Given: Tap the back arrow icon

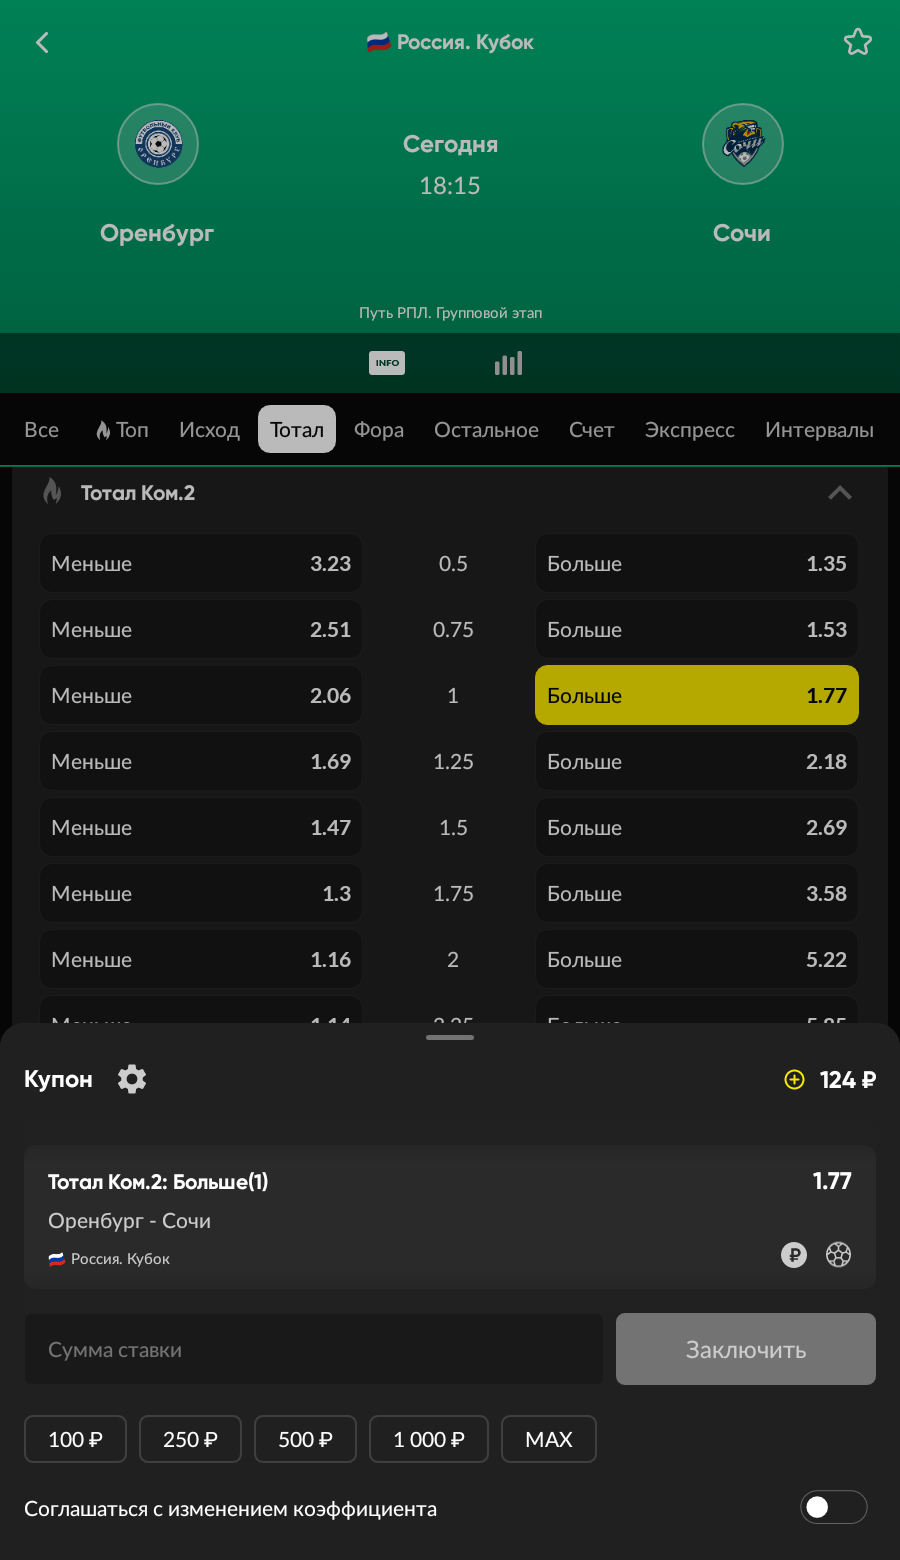Looking at the screenshot, I should [x=42, y=42].
